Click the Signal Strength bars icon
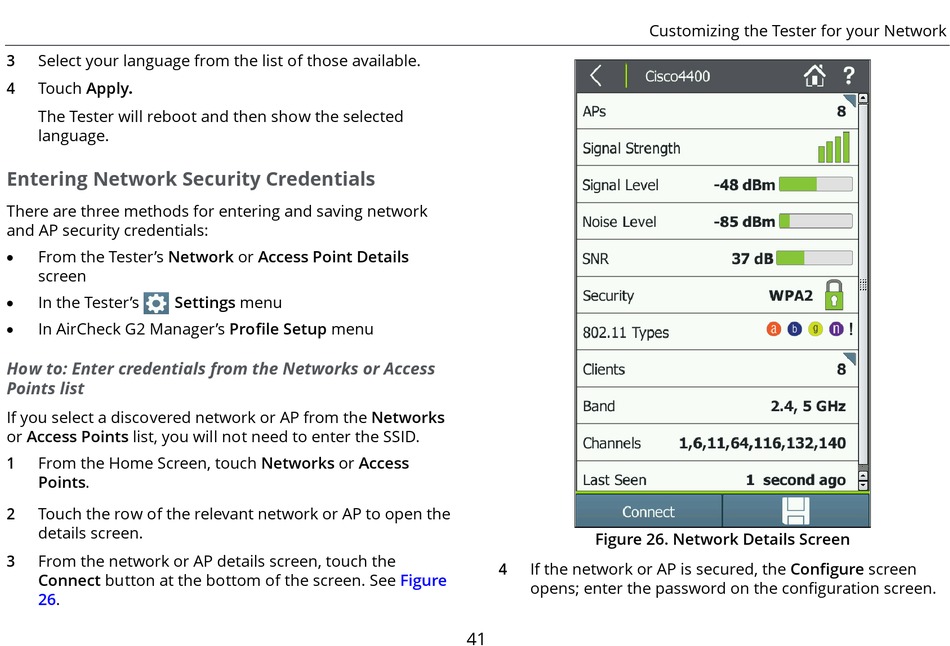This screenshot has height=646, width=950. [x=833, y=148]
